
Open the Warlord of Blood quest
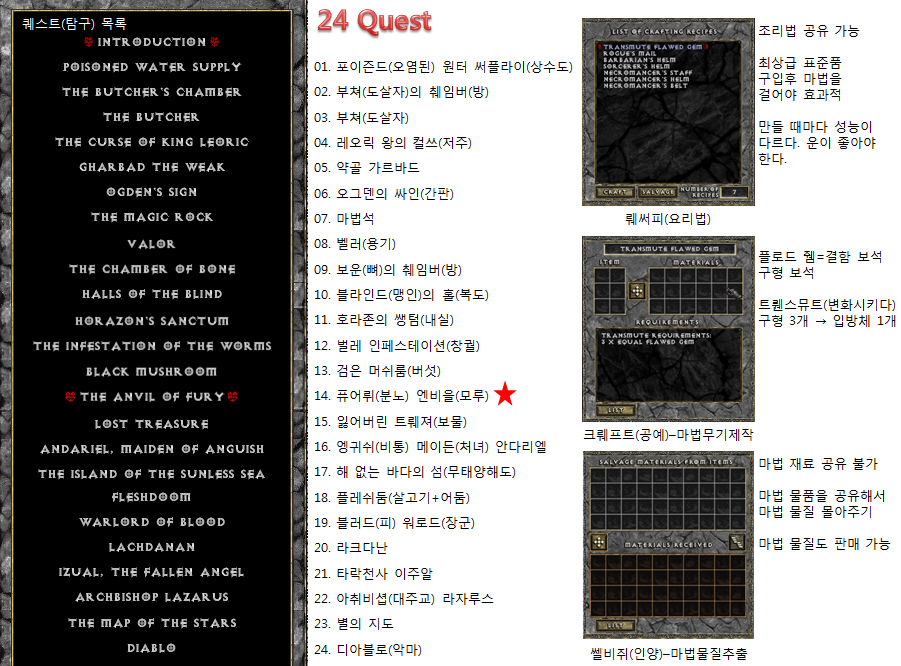tap(152, 522)
